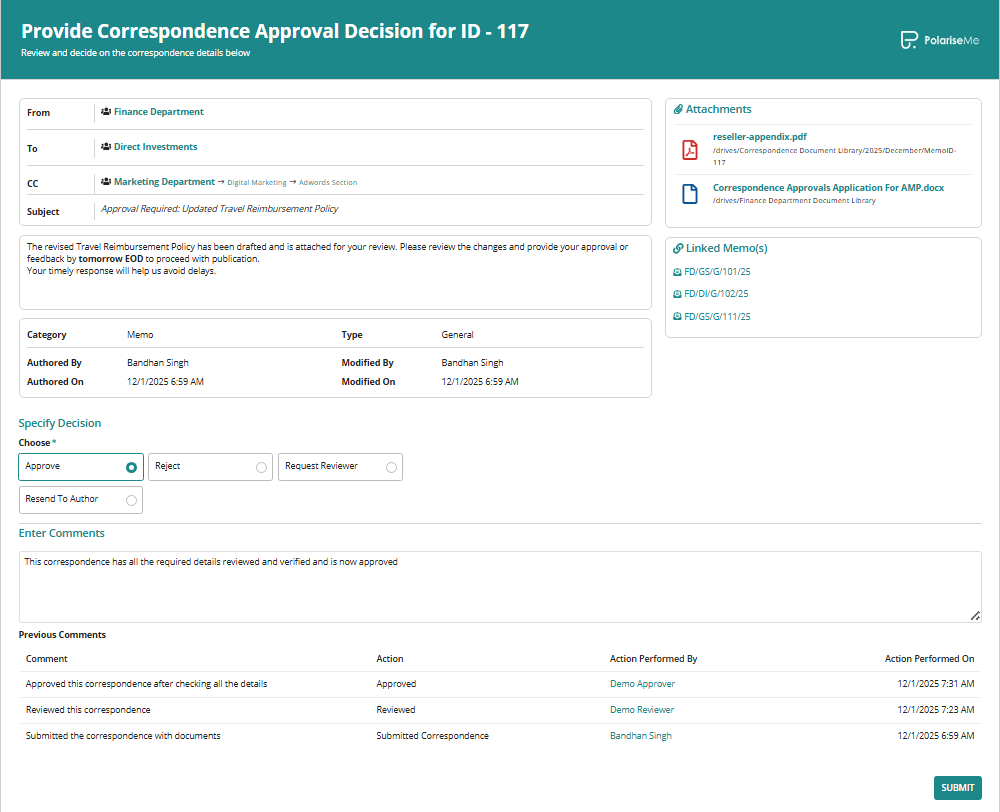This screenshot has height=812, width=1000.
Task: Select the Approve radio option
Action: point(131,467)
